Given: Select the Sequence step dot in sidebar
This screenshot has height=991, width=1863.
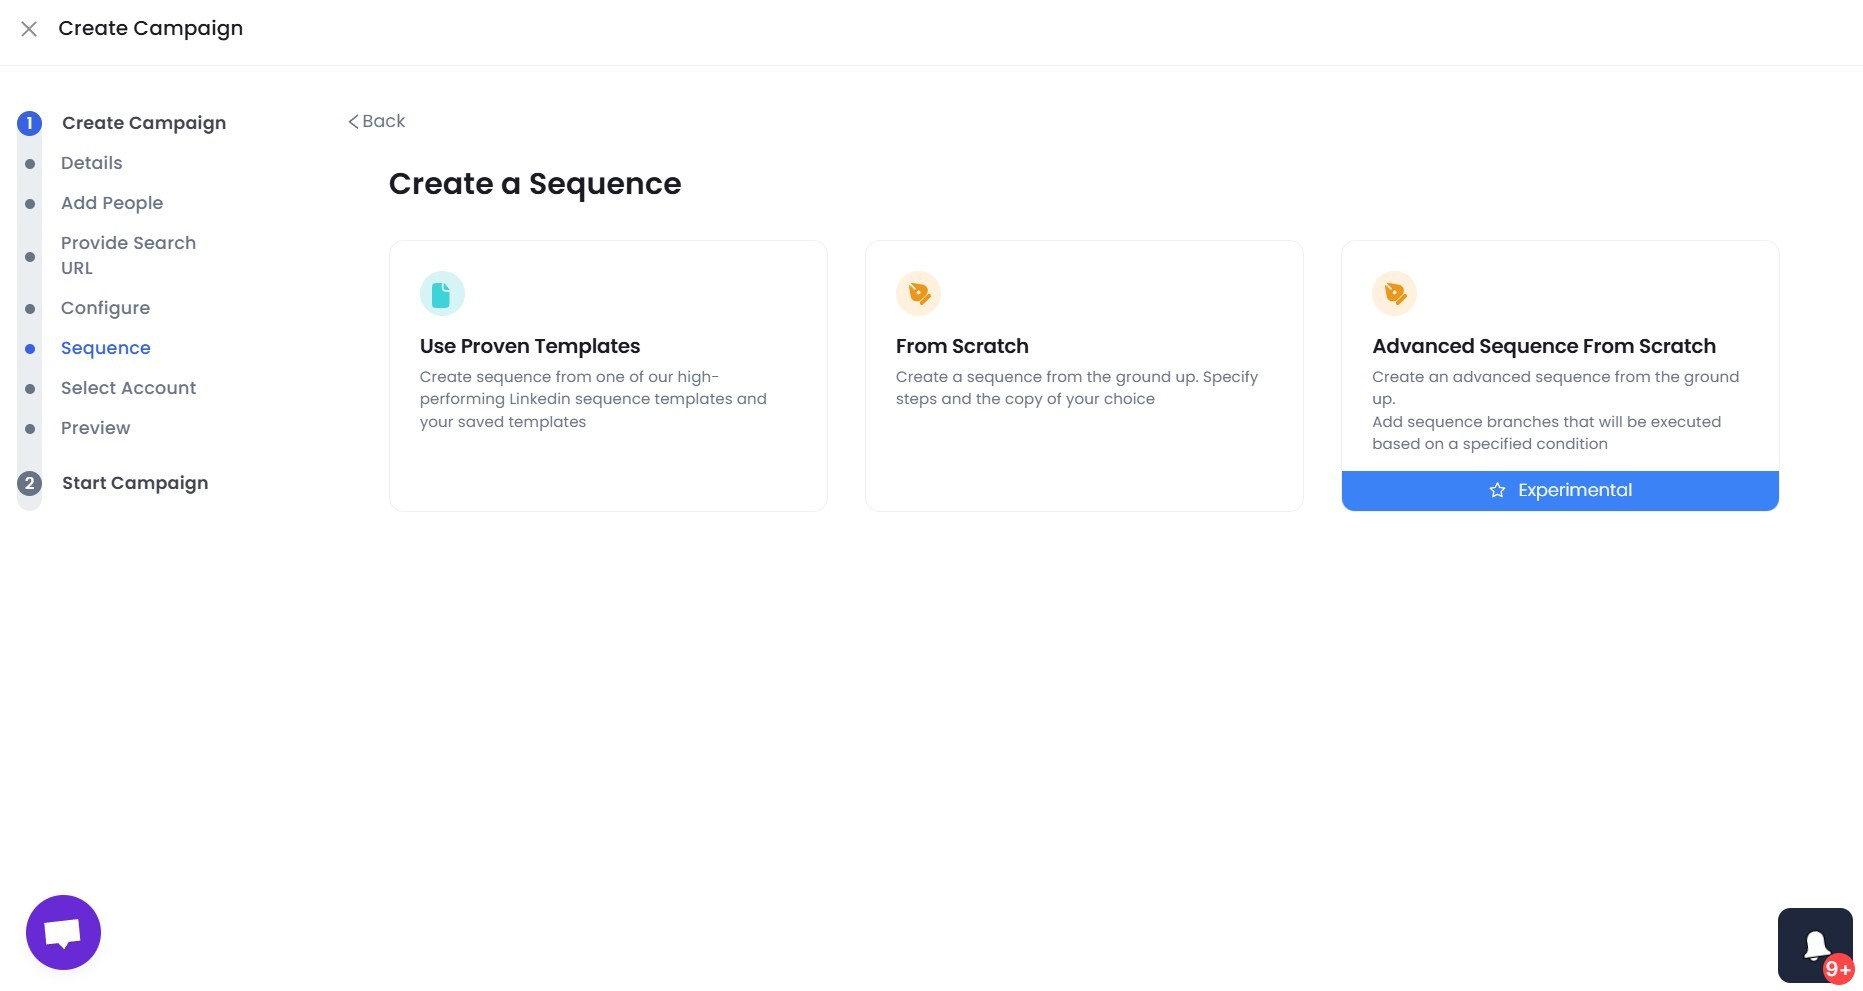Looking at the screenshot, I should click(29, 348).
